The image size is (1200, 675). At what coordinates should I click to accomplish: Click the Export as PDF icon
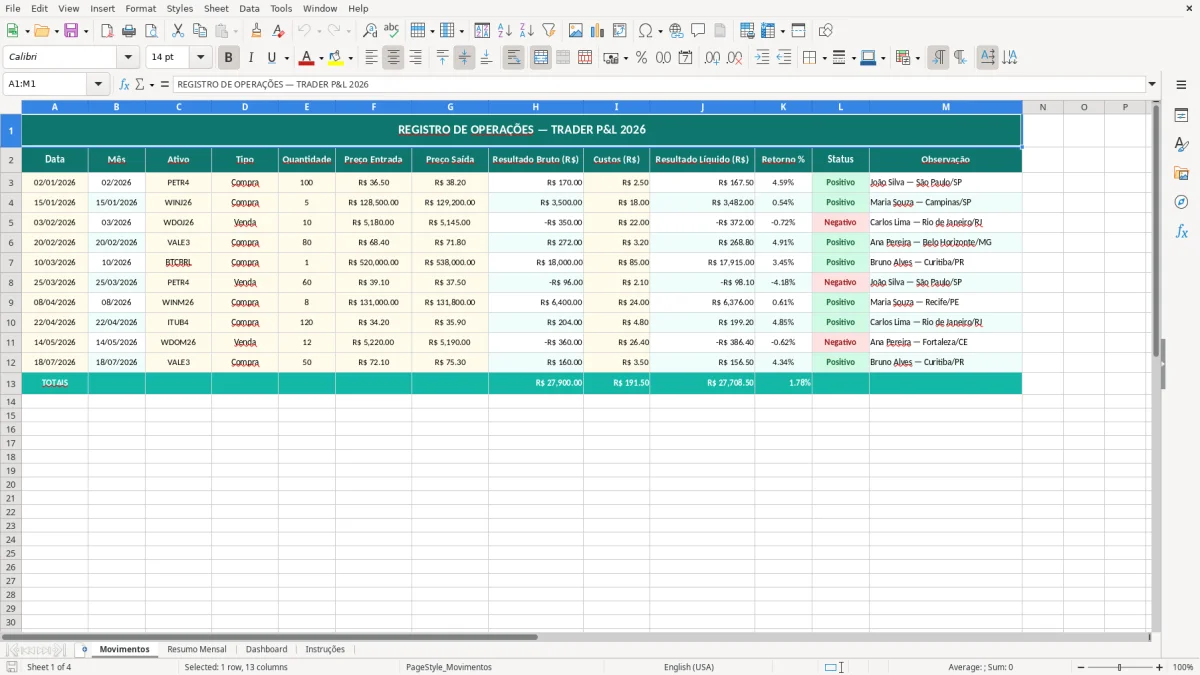tap(107, 31)
